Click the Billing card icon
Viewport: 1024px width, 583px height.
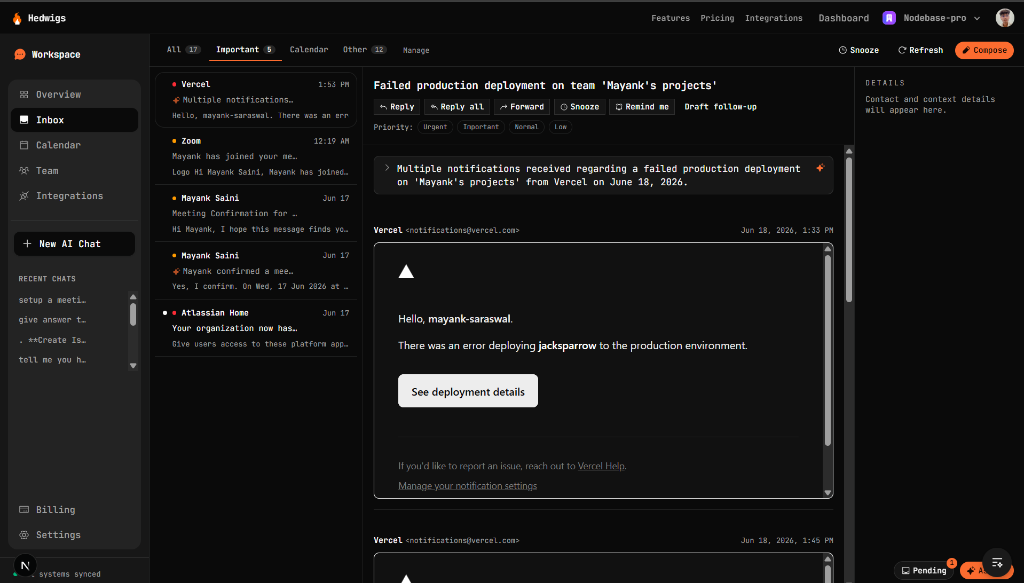(24, 510)
